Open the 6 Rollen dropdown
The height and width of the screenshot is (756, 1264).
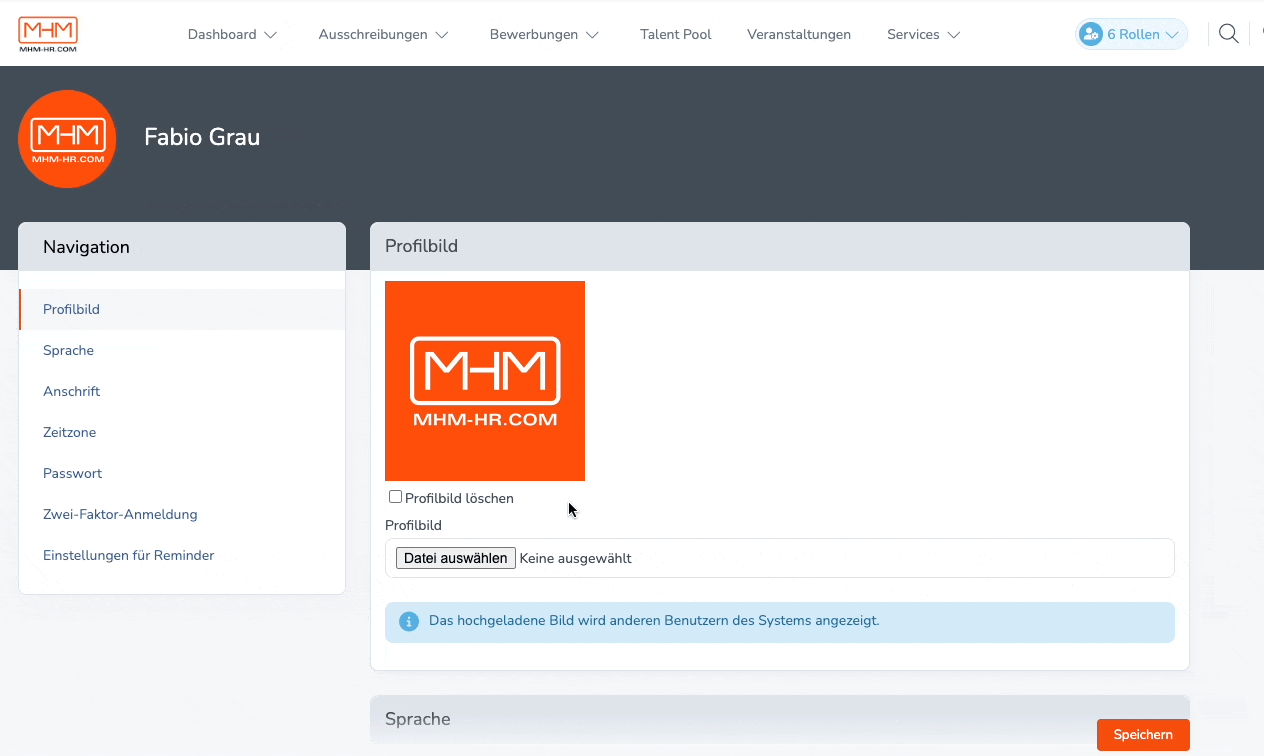coord(1132,34)
